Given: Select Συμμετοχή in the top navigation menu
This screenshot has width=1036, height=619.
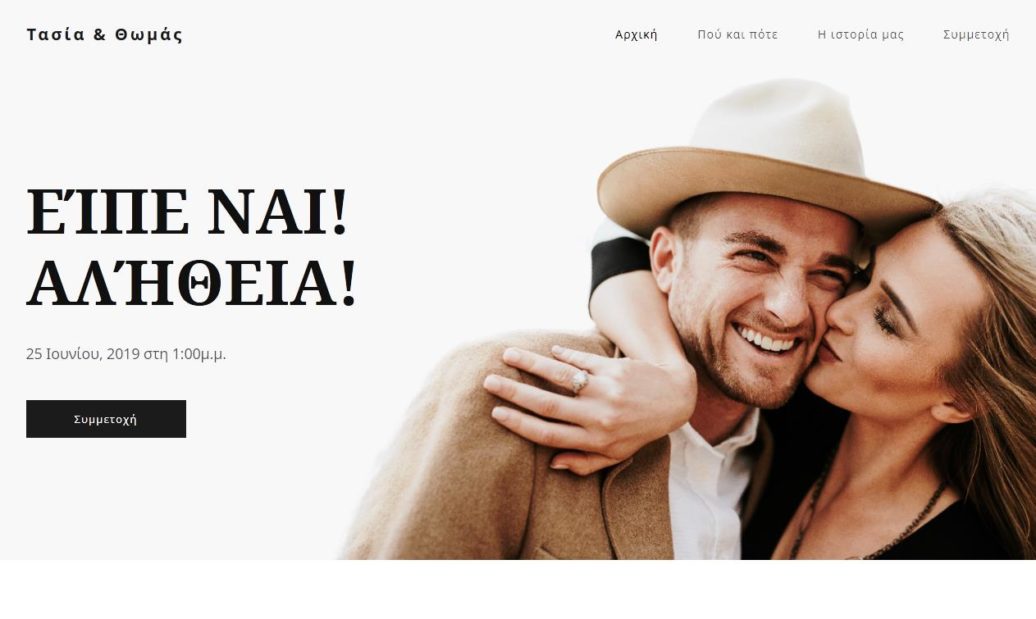Looking at the screenshot, I should (x=976, y=34).
